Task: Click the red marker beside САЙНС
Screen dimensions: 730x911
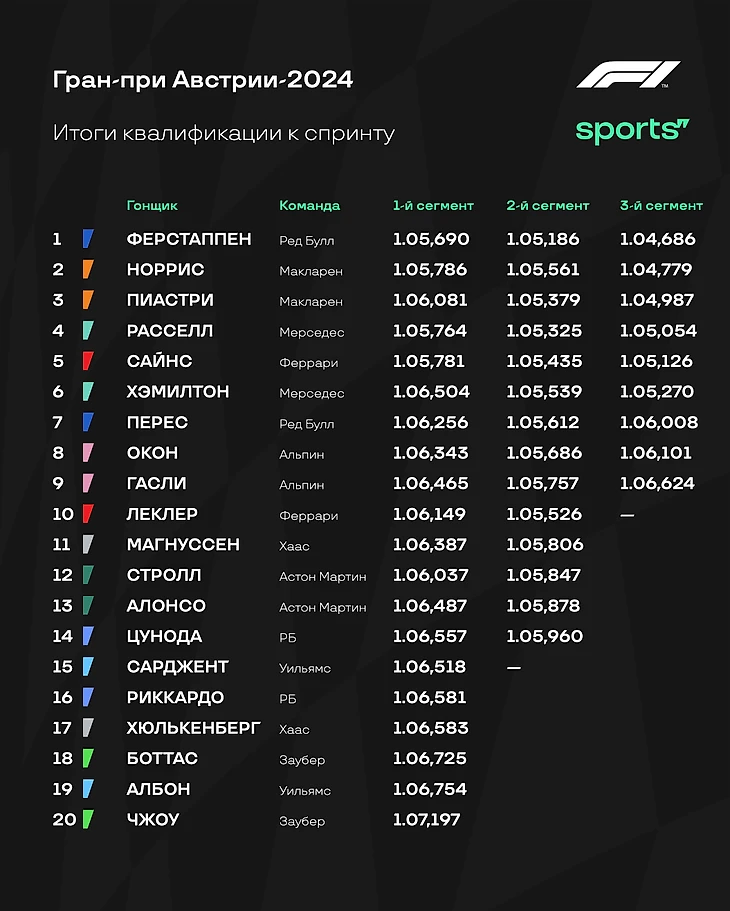Action: coord(88,361)
